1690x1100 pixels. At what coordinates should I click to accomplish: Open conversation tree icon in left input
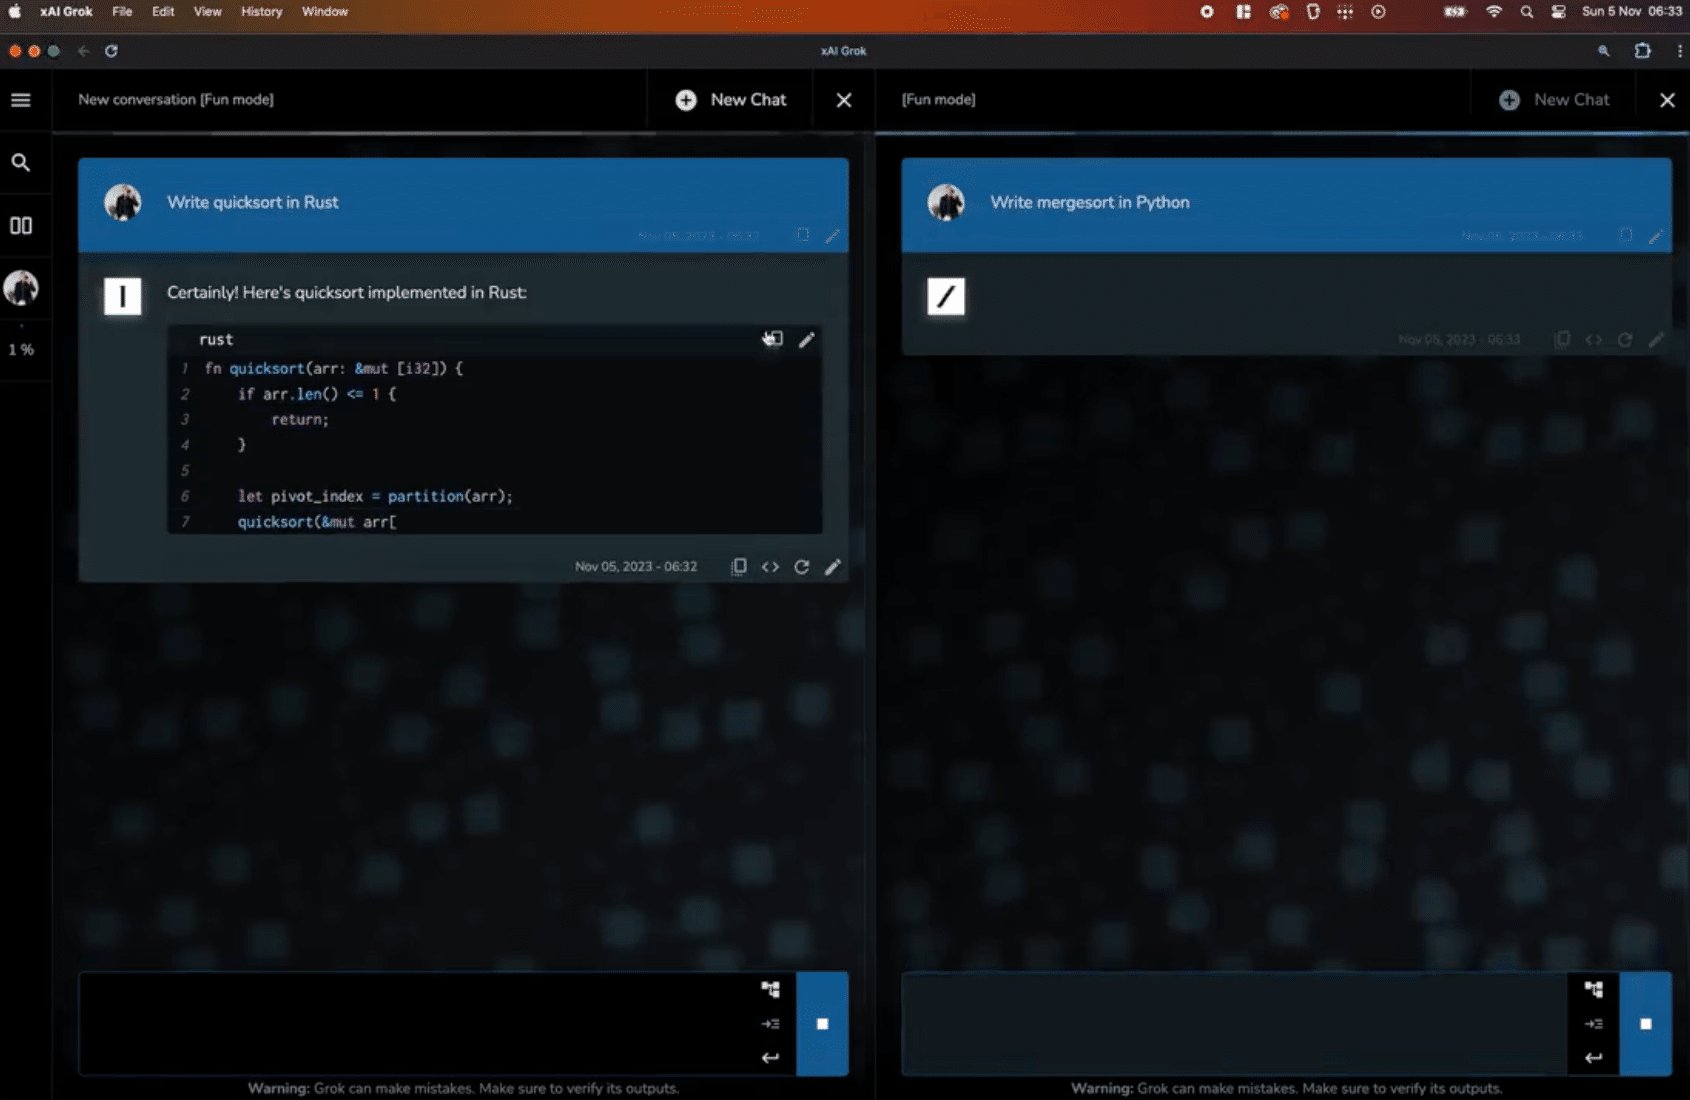(770, 989)
